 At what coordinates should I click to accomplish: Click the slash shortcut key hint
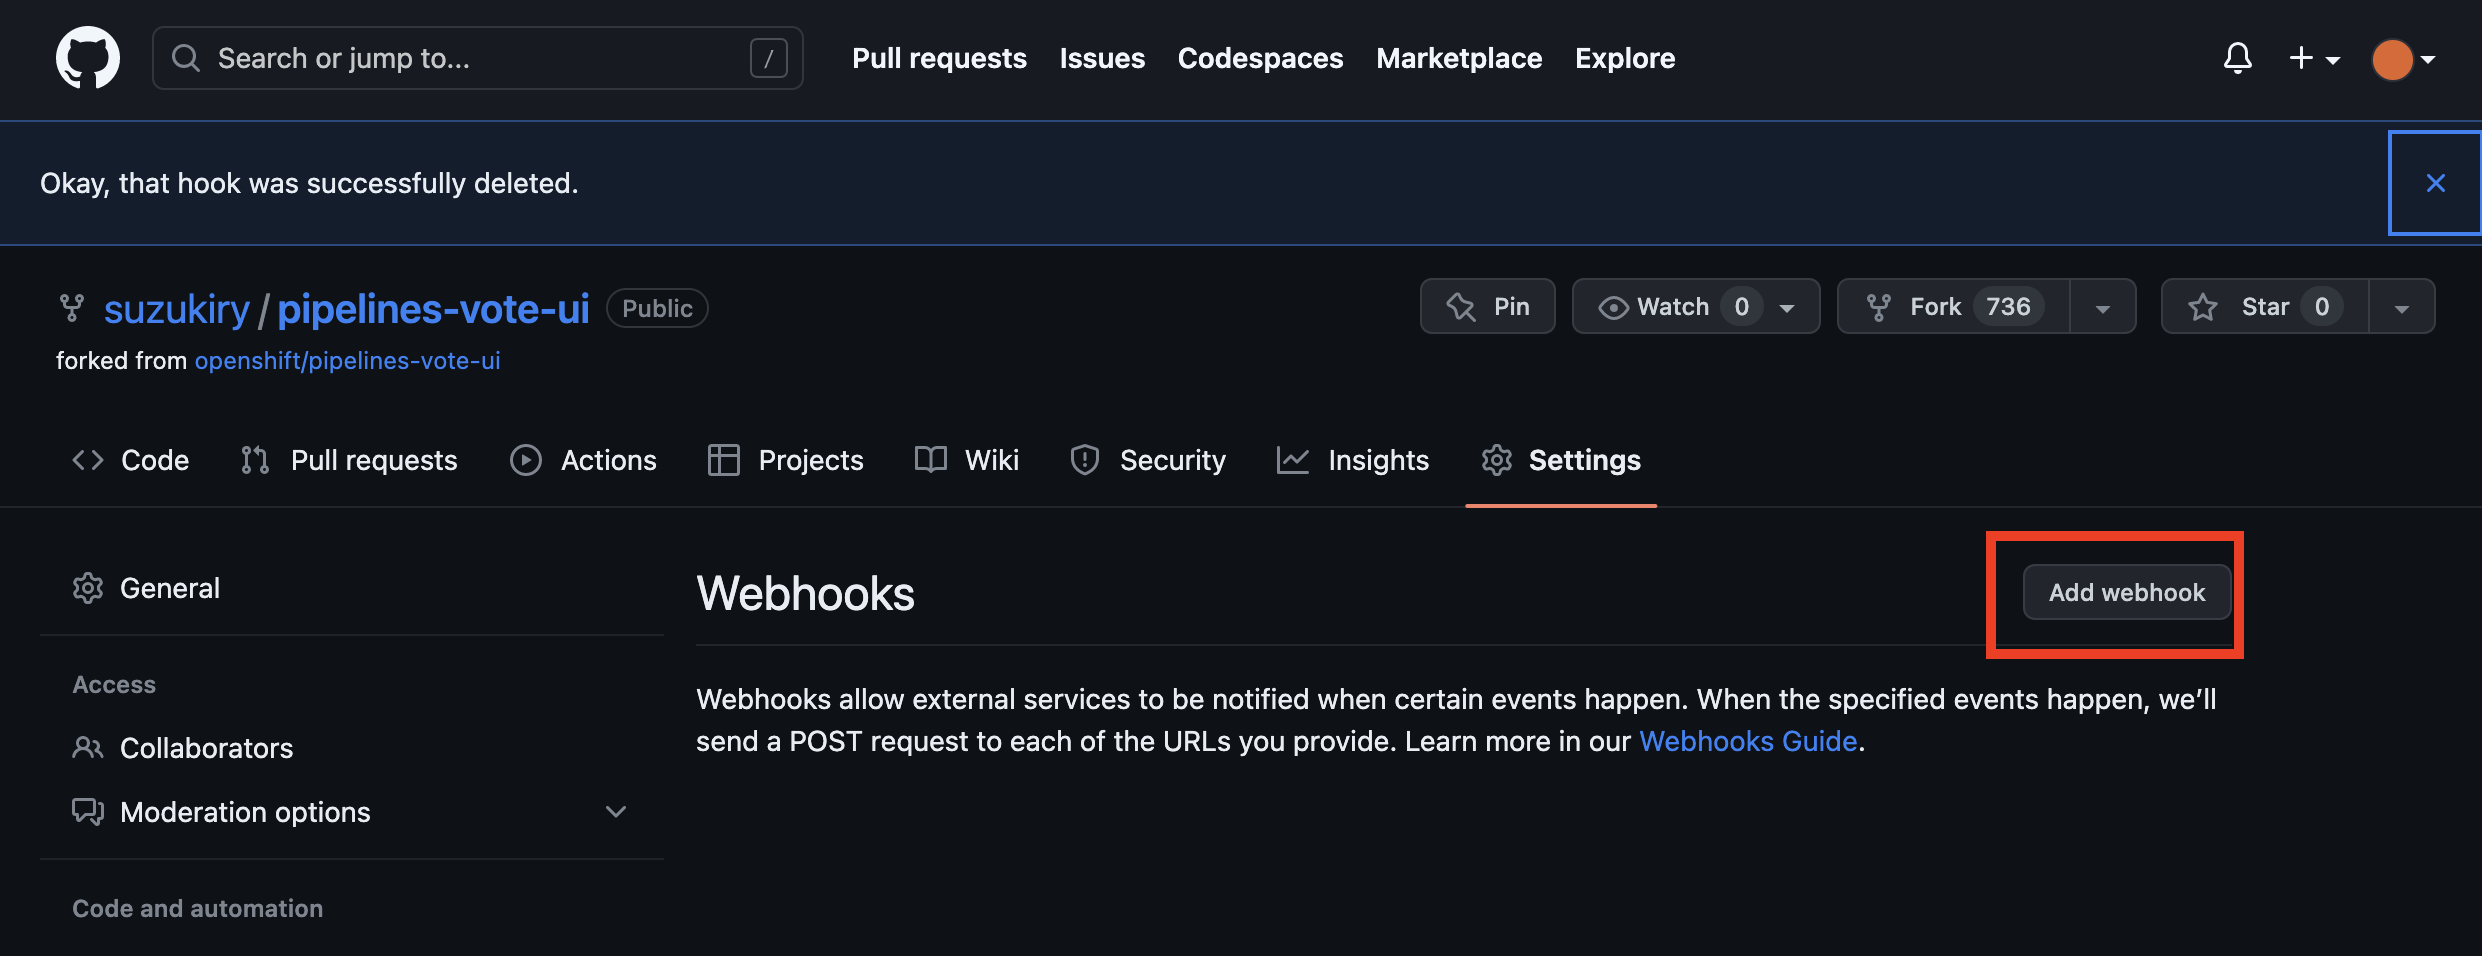point(768,58)
